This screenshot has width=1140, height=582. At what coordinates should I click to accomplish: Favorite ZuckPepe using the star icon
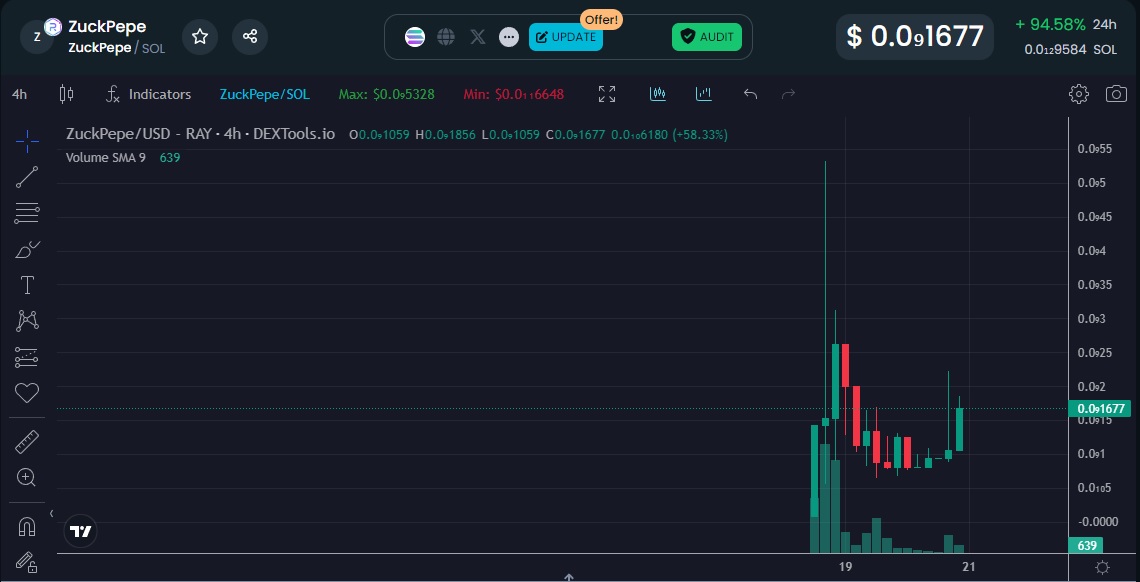click(x=200, y=36)
